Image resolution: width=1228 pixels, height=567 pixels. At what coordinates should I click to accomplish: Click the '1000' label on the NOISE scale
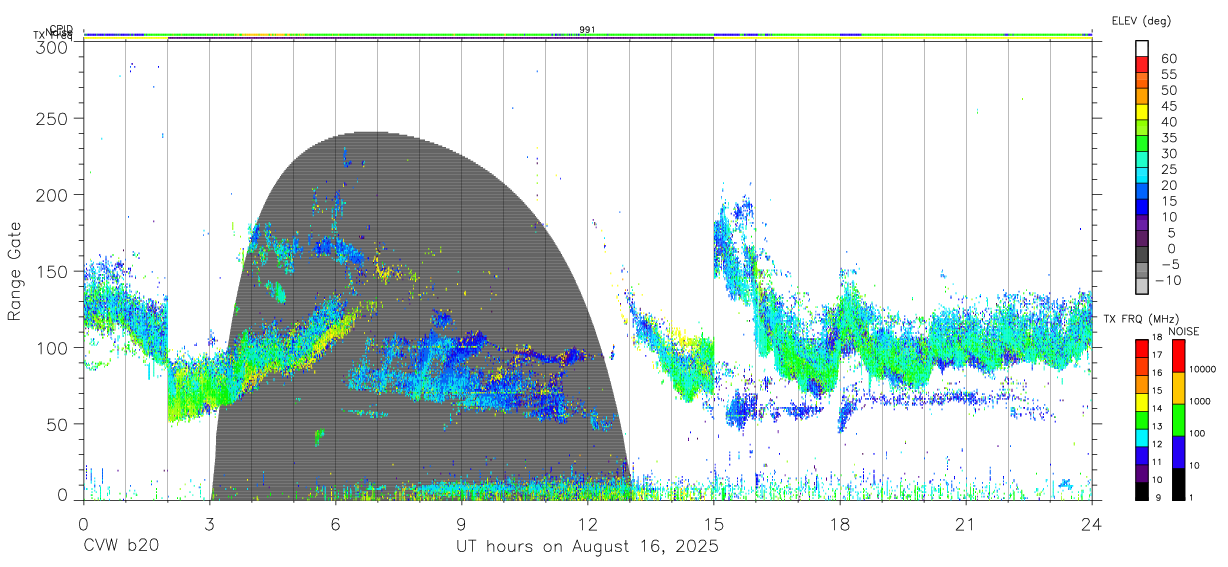coord(1201,401)
